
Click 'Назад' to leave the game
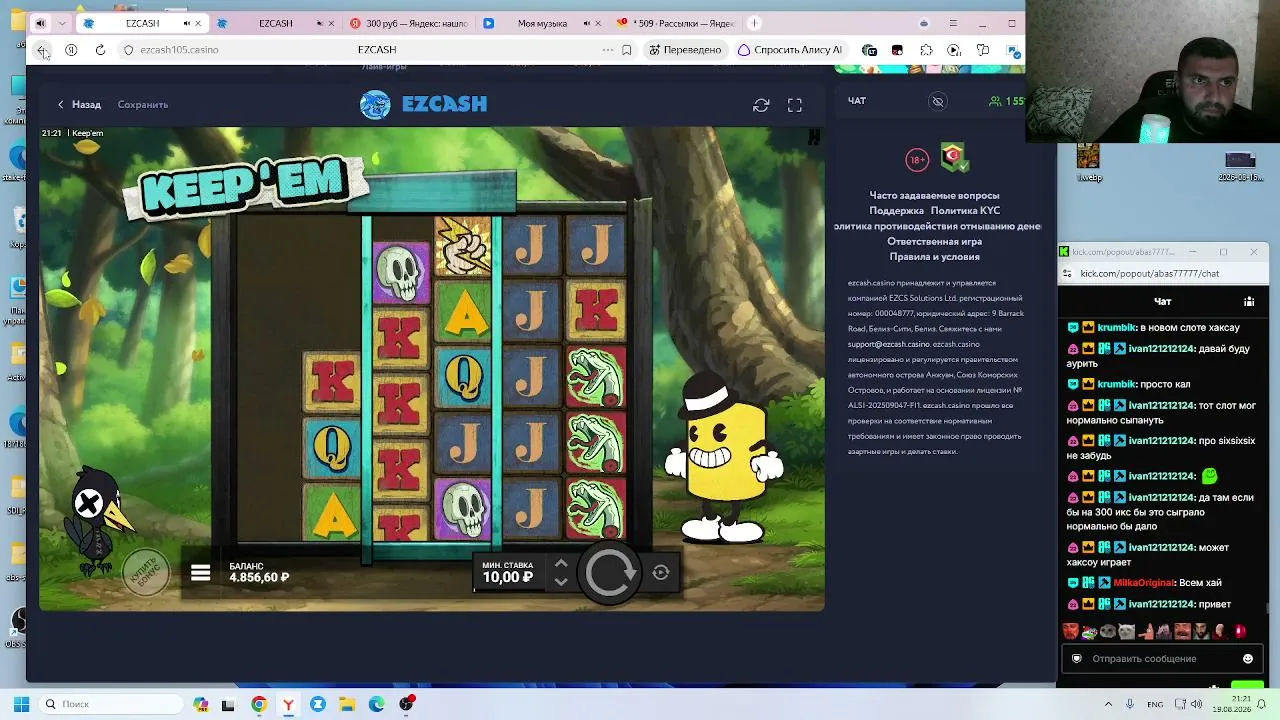(x=79, y=104)
